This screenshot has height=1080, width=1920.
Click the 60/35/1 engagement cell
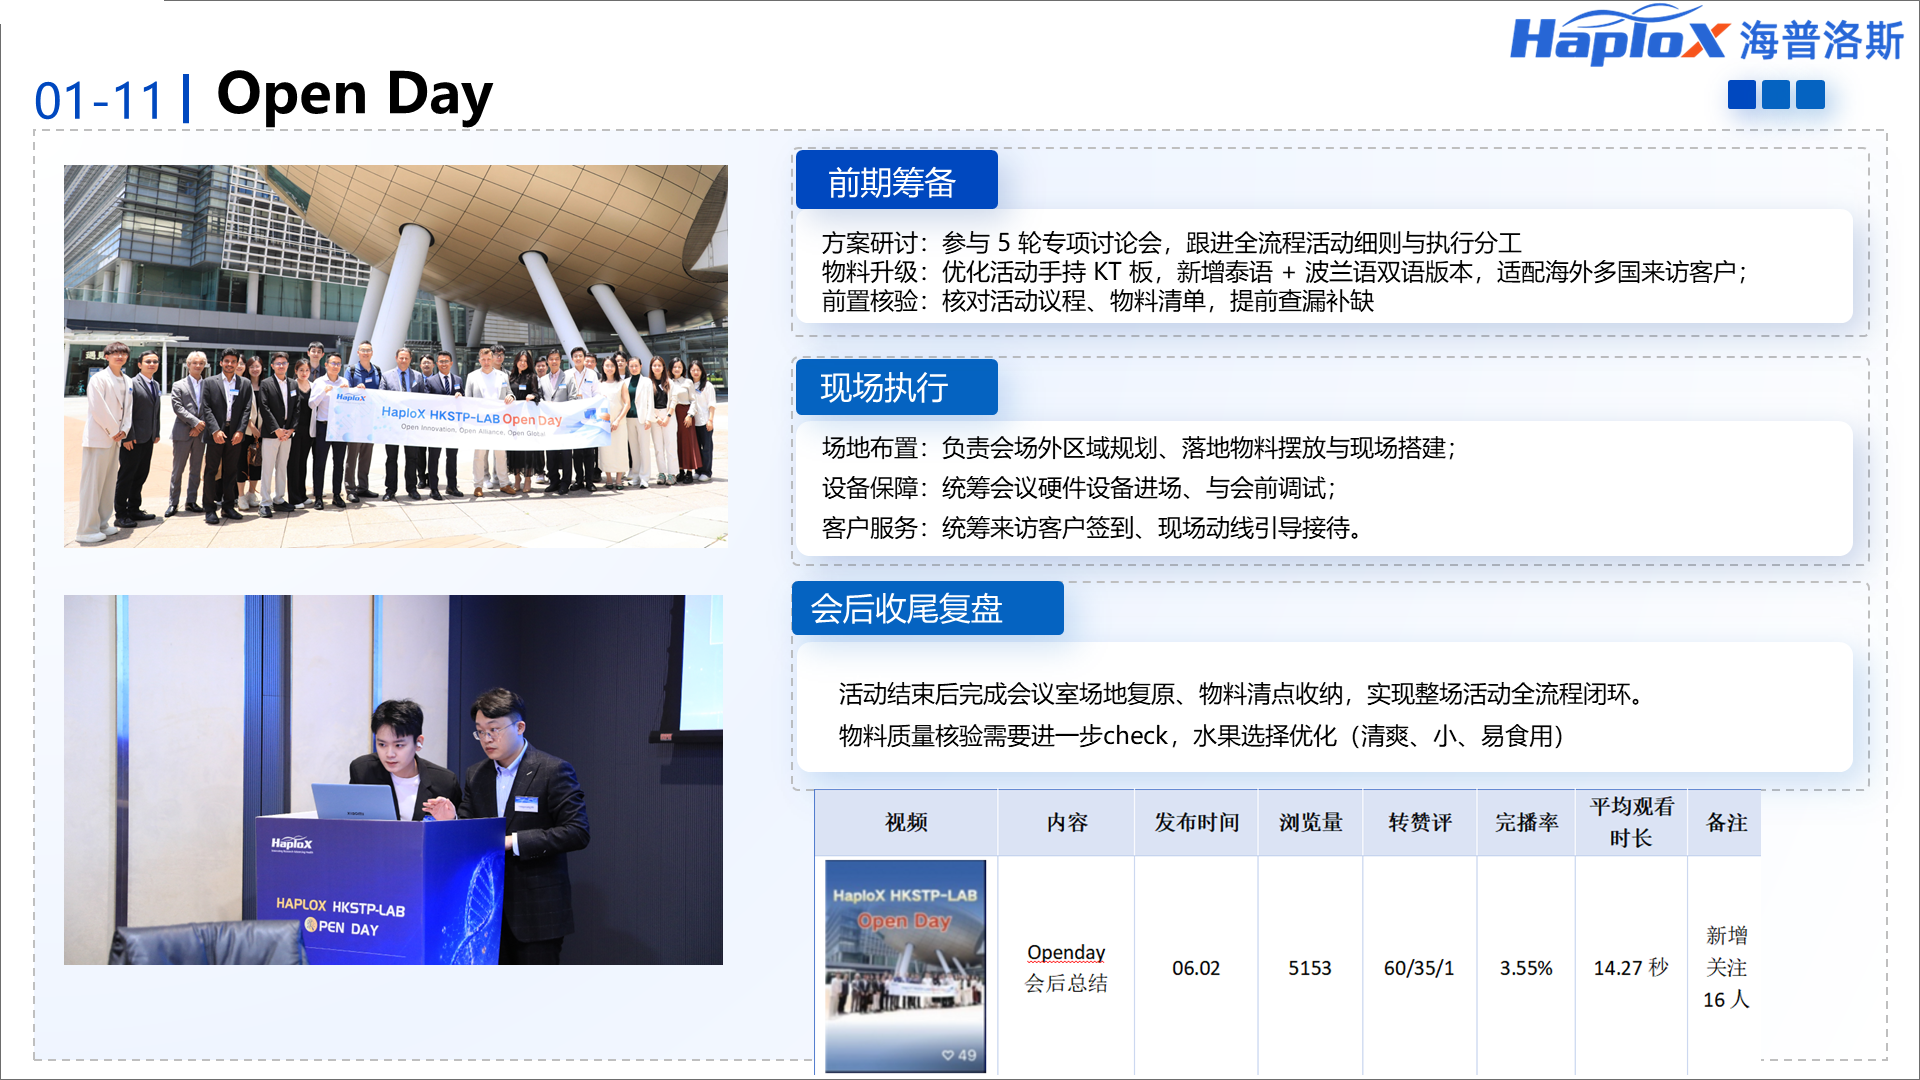tap(1419, 967)
